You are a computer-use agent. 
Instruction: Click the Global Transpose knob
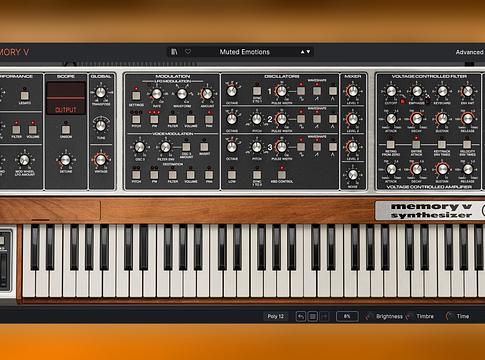[100, 92]
